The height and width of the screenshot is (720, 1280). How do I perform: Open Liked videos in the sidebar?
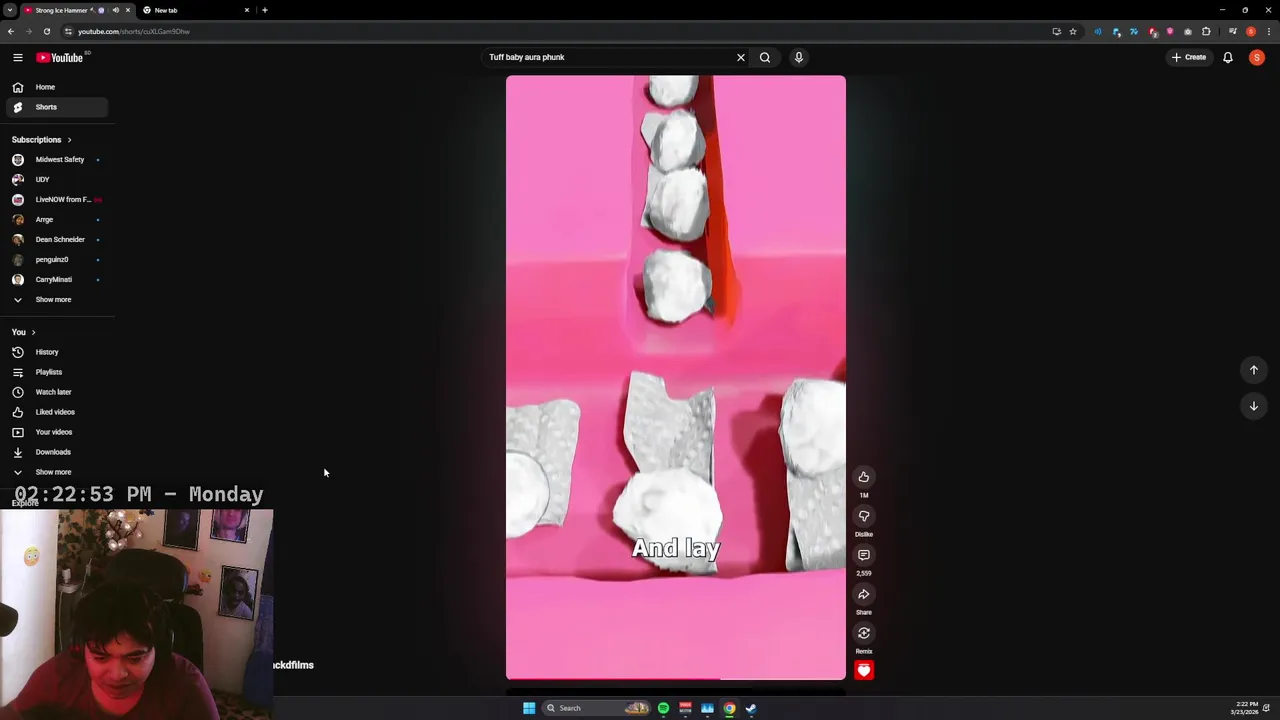tap(55, 412)
